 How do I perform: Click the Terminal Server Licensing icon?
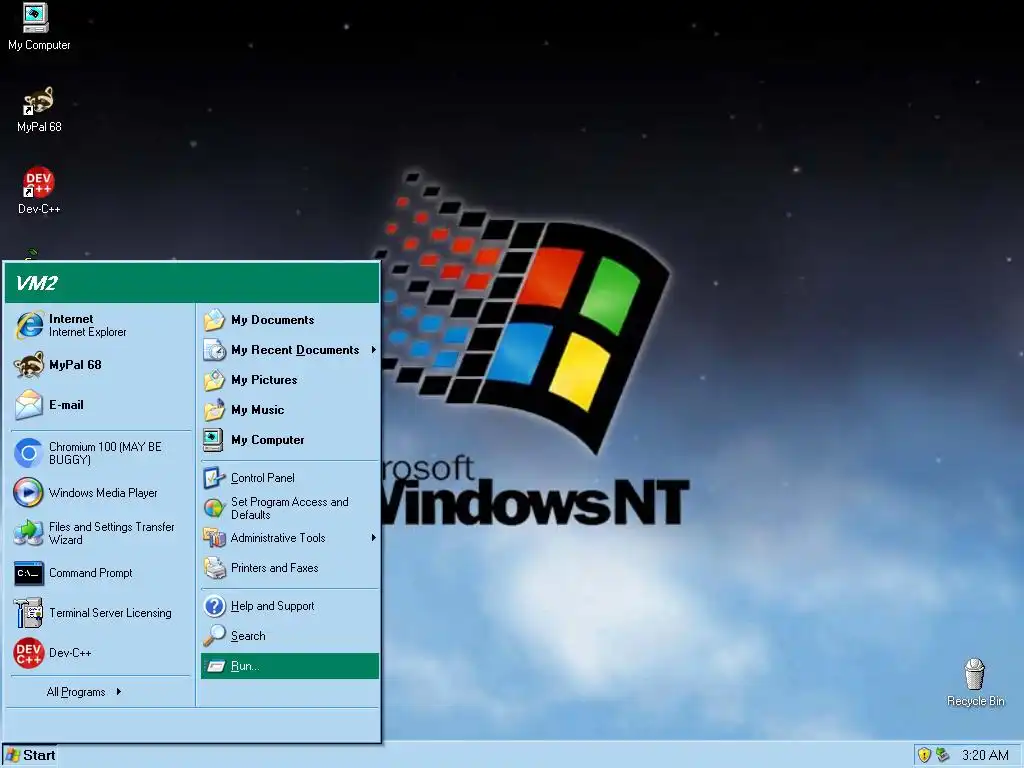[x=29, y=613]
